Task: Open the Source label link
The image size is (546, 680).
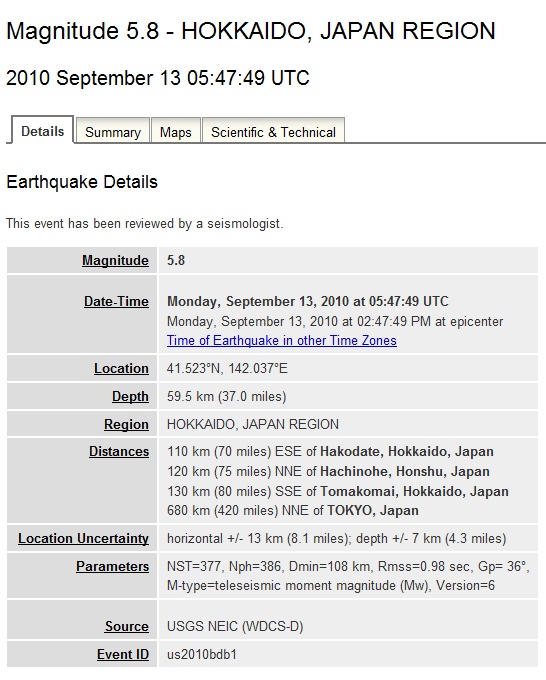Action: point(127,626)
